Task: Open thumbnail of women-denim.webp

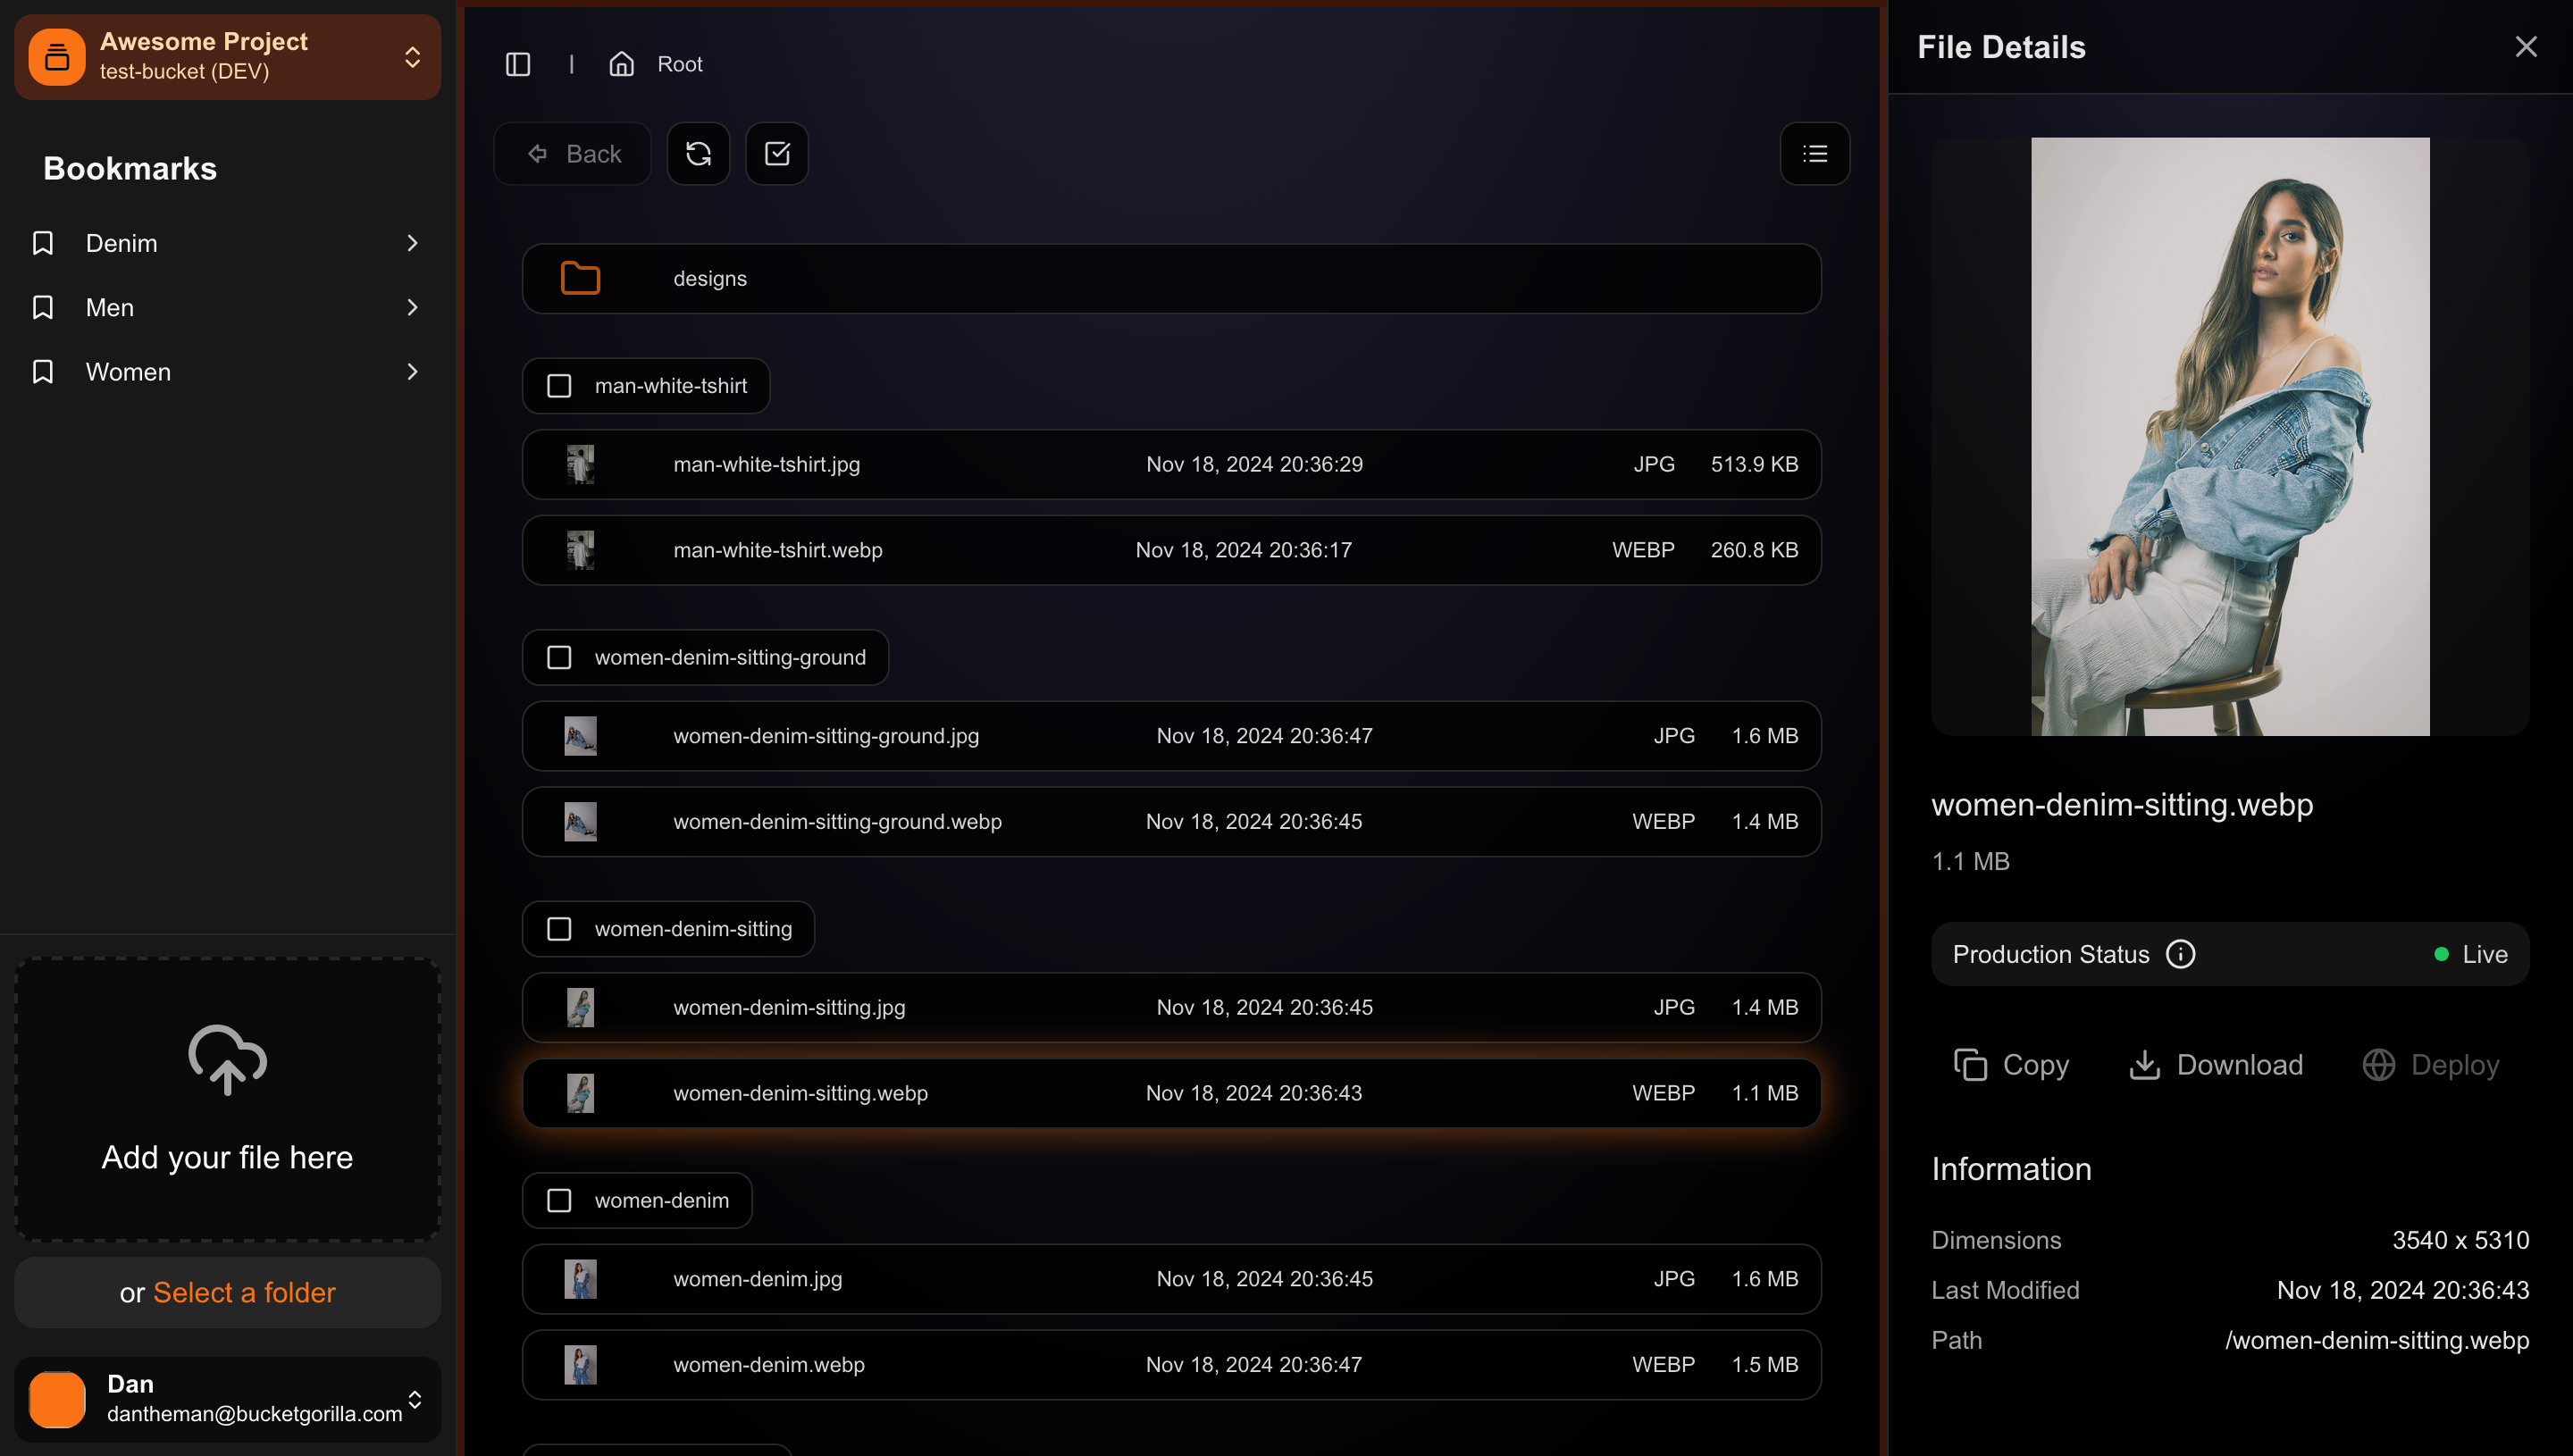Action: point(580,1365)
